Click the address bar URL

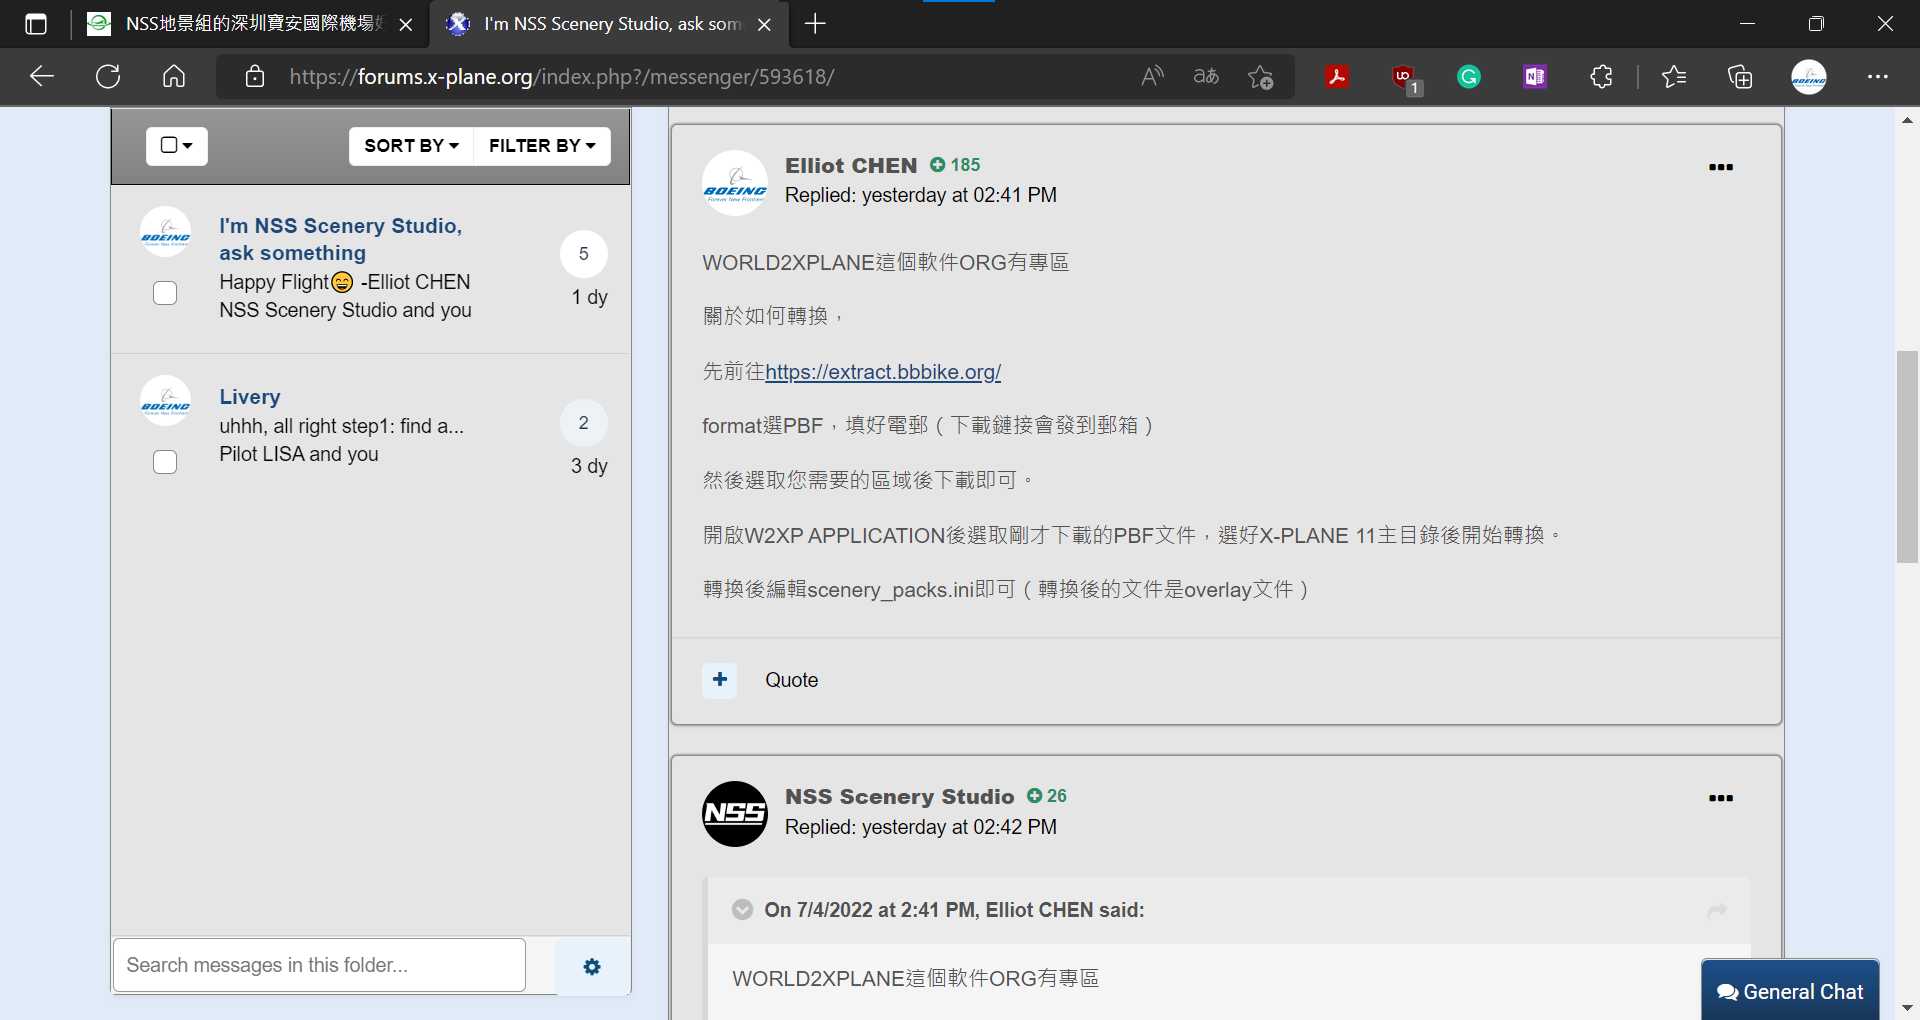(562, 77)
